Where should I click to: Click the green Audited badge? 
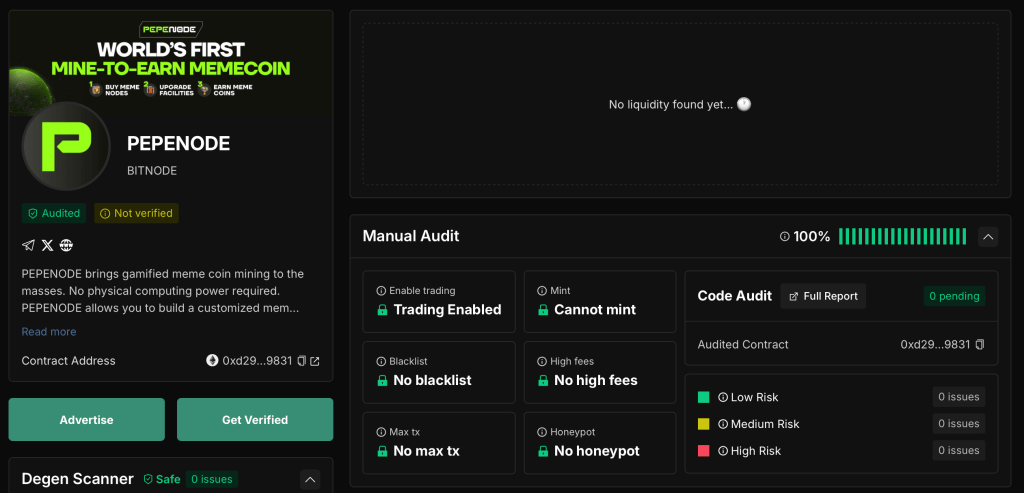[54, 213]
